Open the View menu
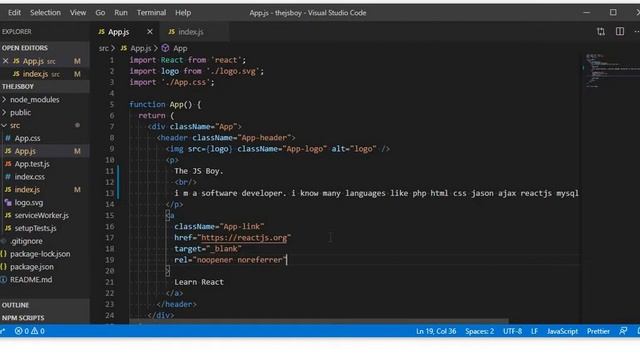Image resolution: width=640 pixels, height=360 pixels. 78,13
